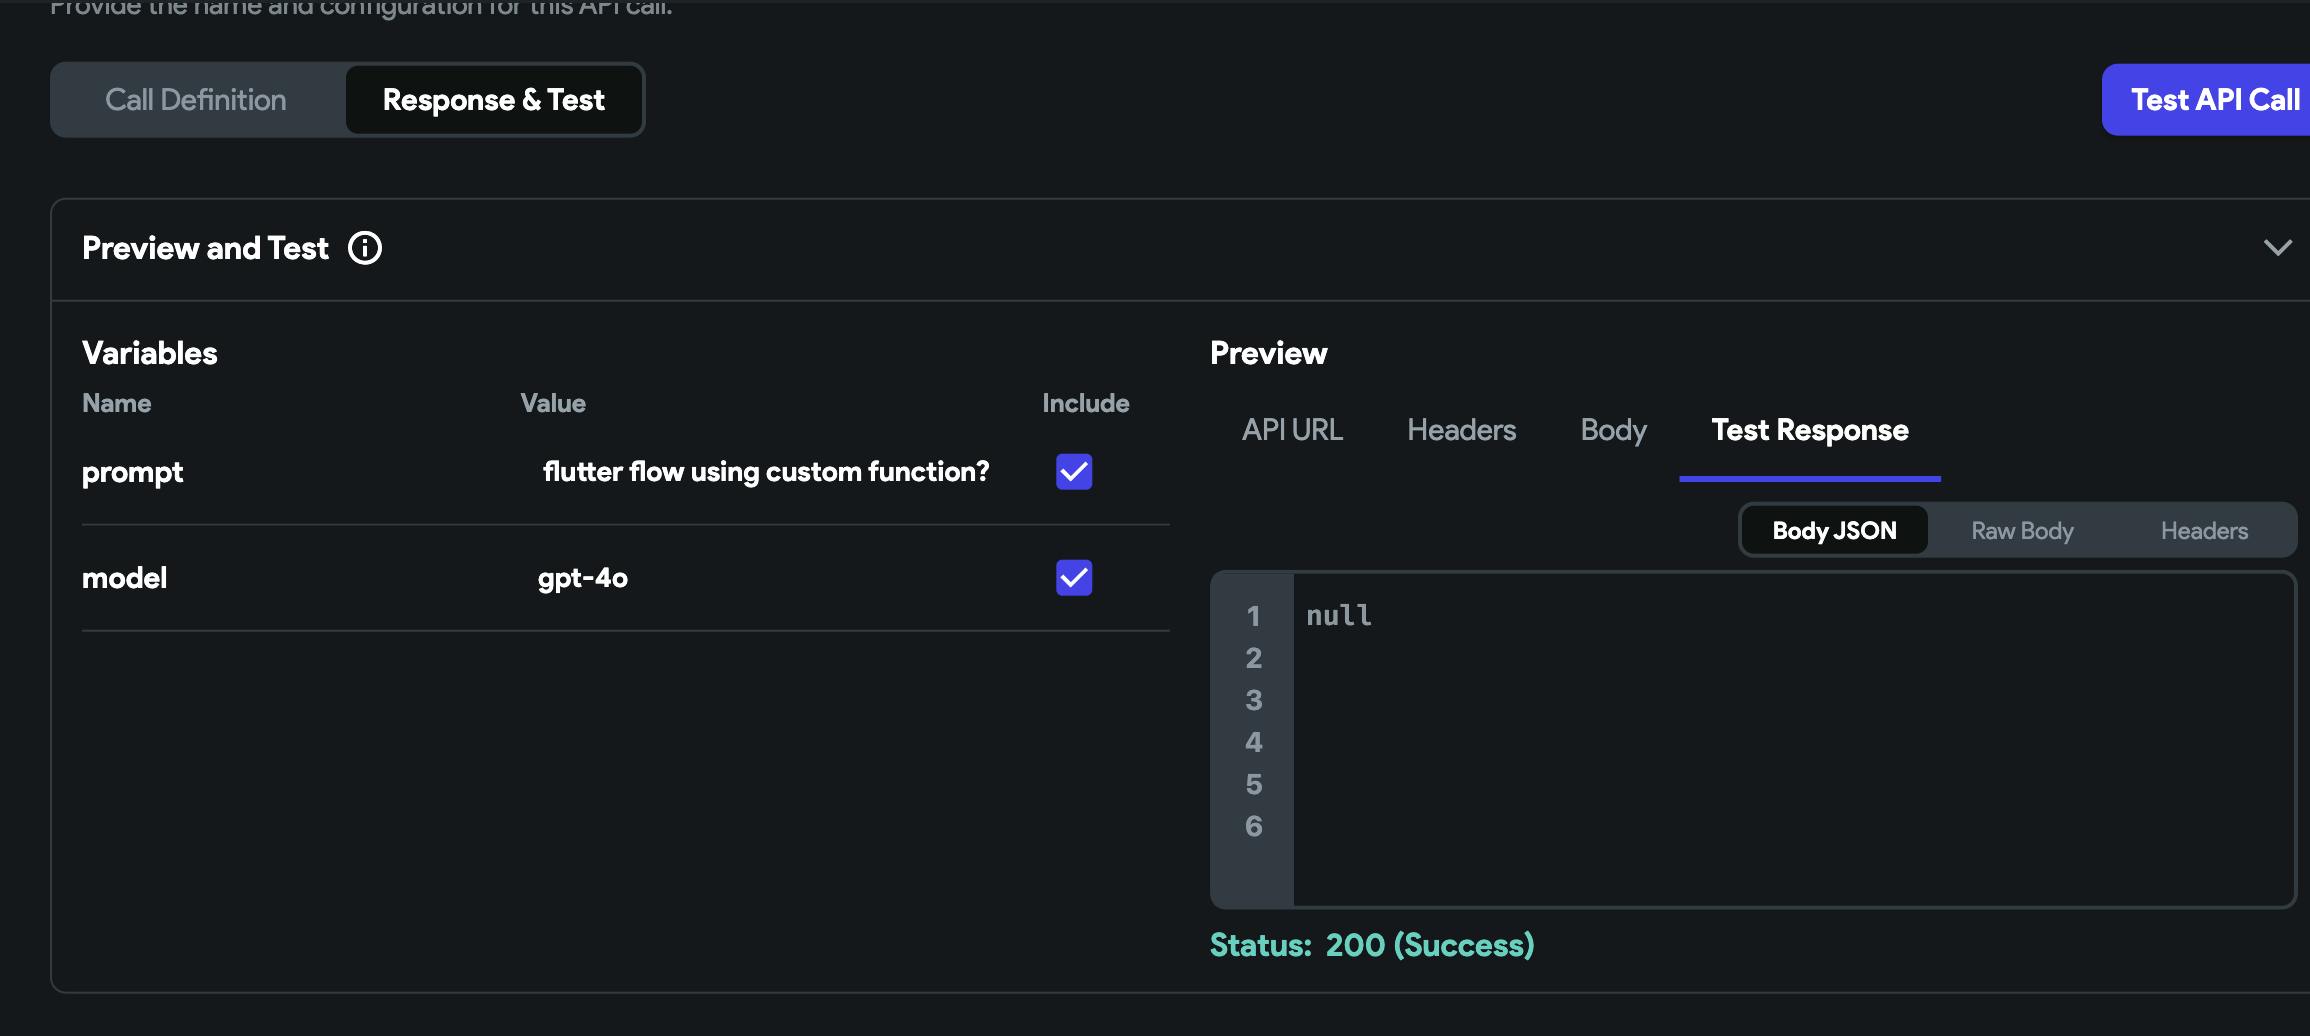Show response Headers in segmented control
This screenshot has height=1036, width=2310.
click(x=2204, y=531)
